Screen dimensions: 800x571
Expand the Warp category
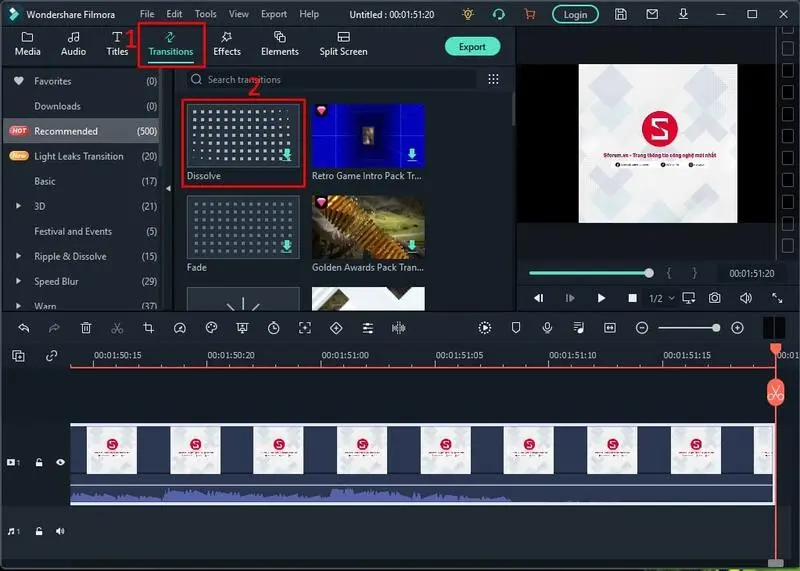point(18,306)
